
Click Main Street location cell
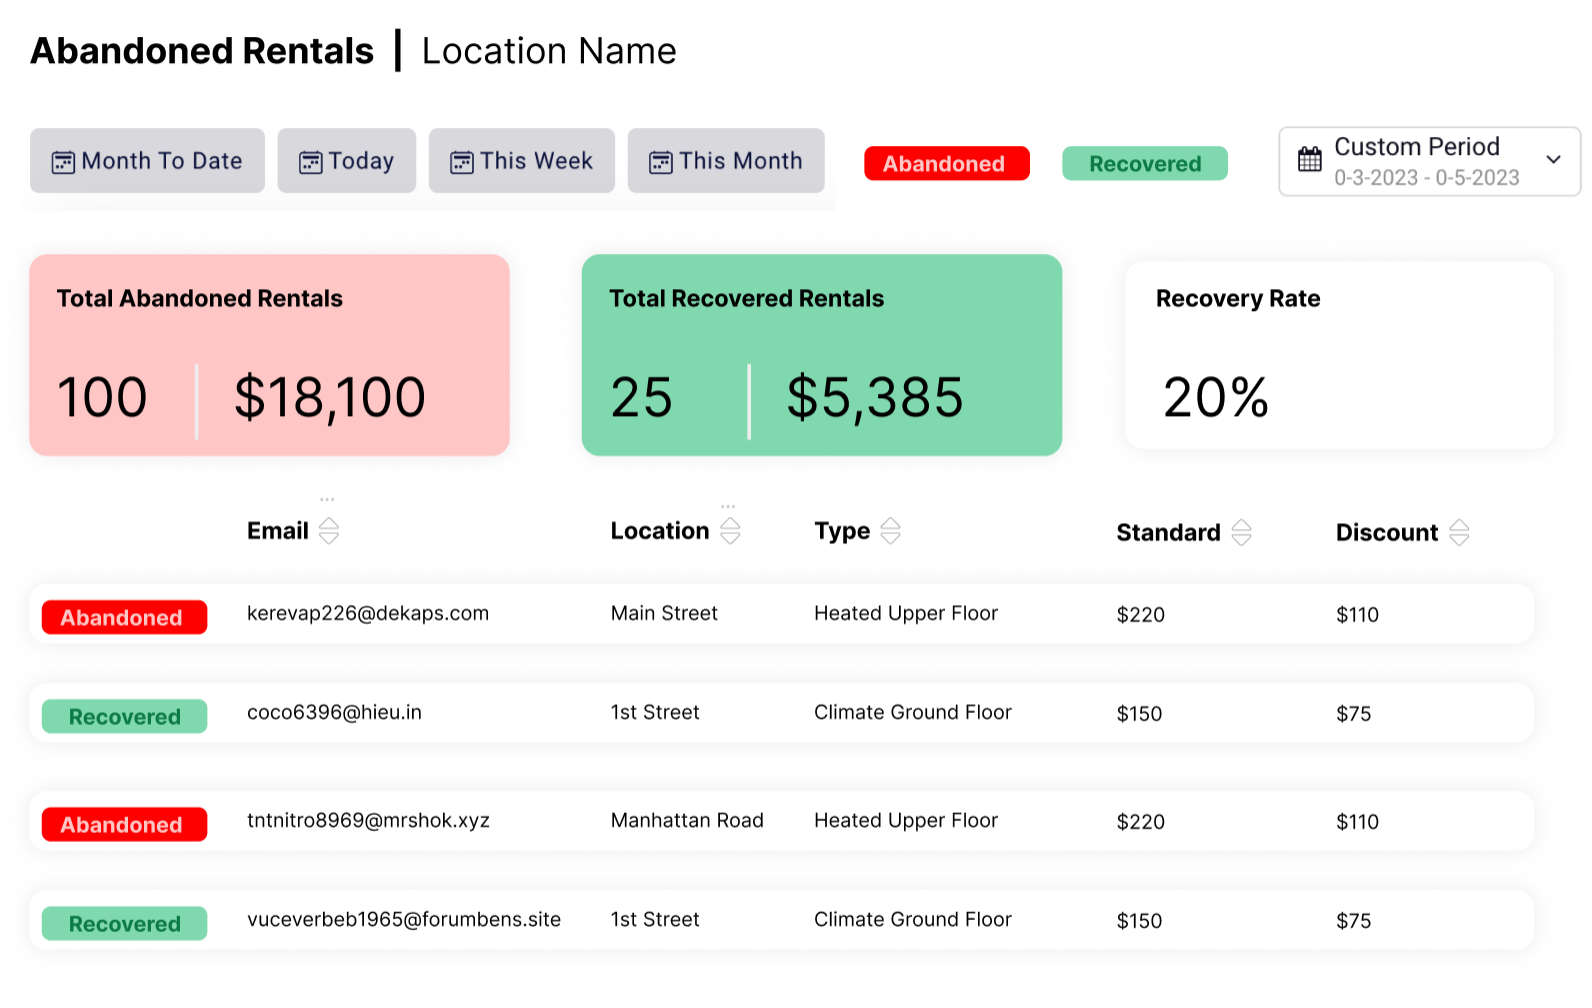pos(664,613)
